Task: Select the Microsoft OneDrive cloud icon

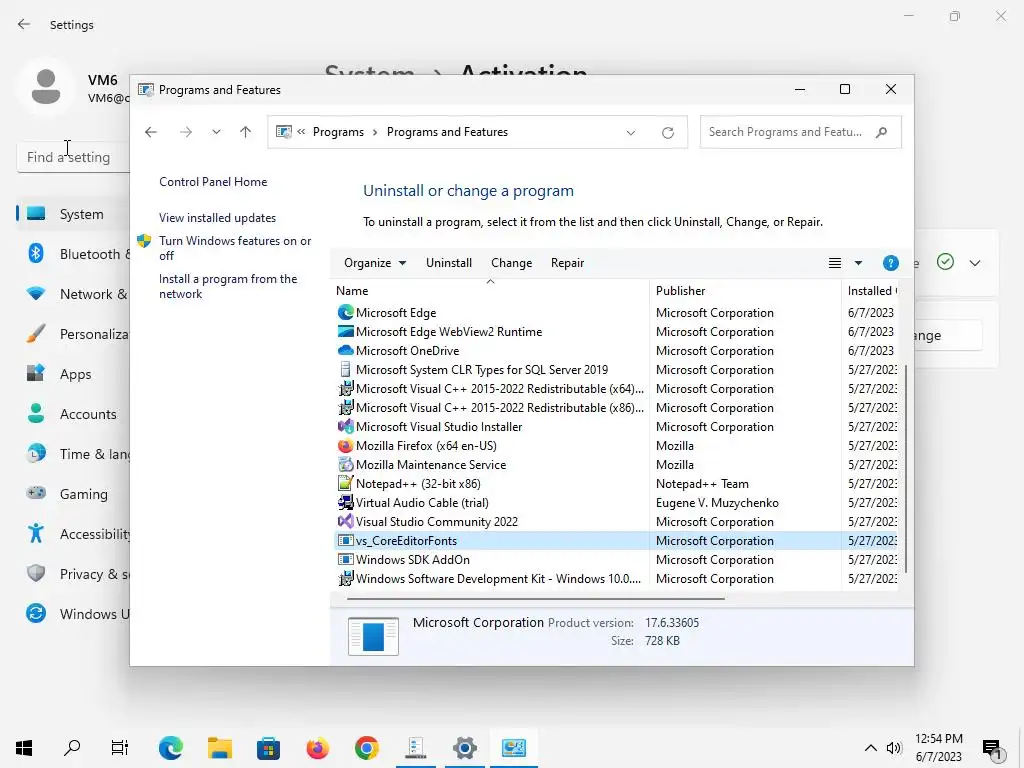Action: (345, 351)
